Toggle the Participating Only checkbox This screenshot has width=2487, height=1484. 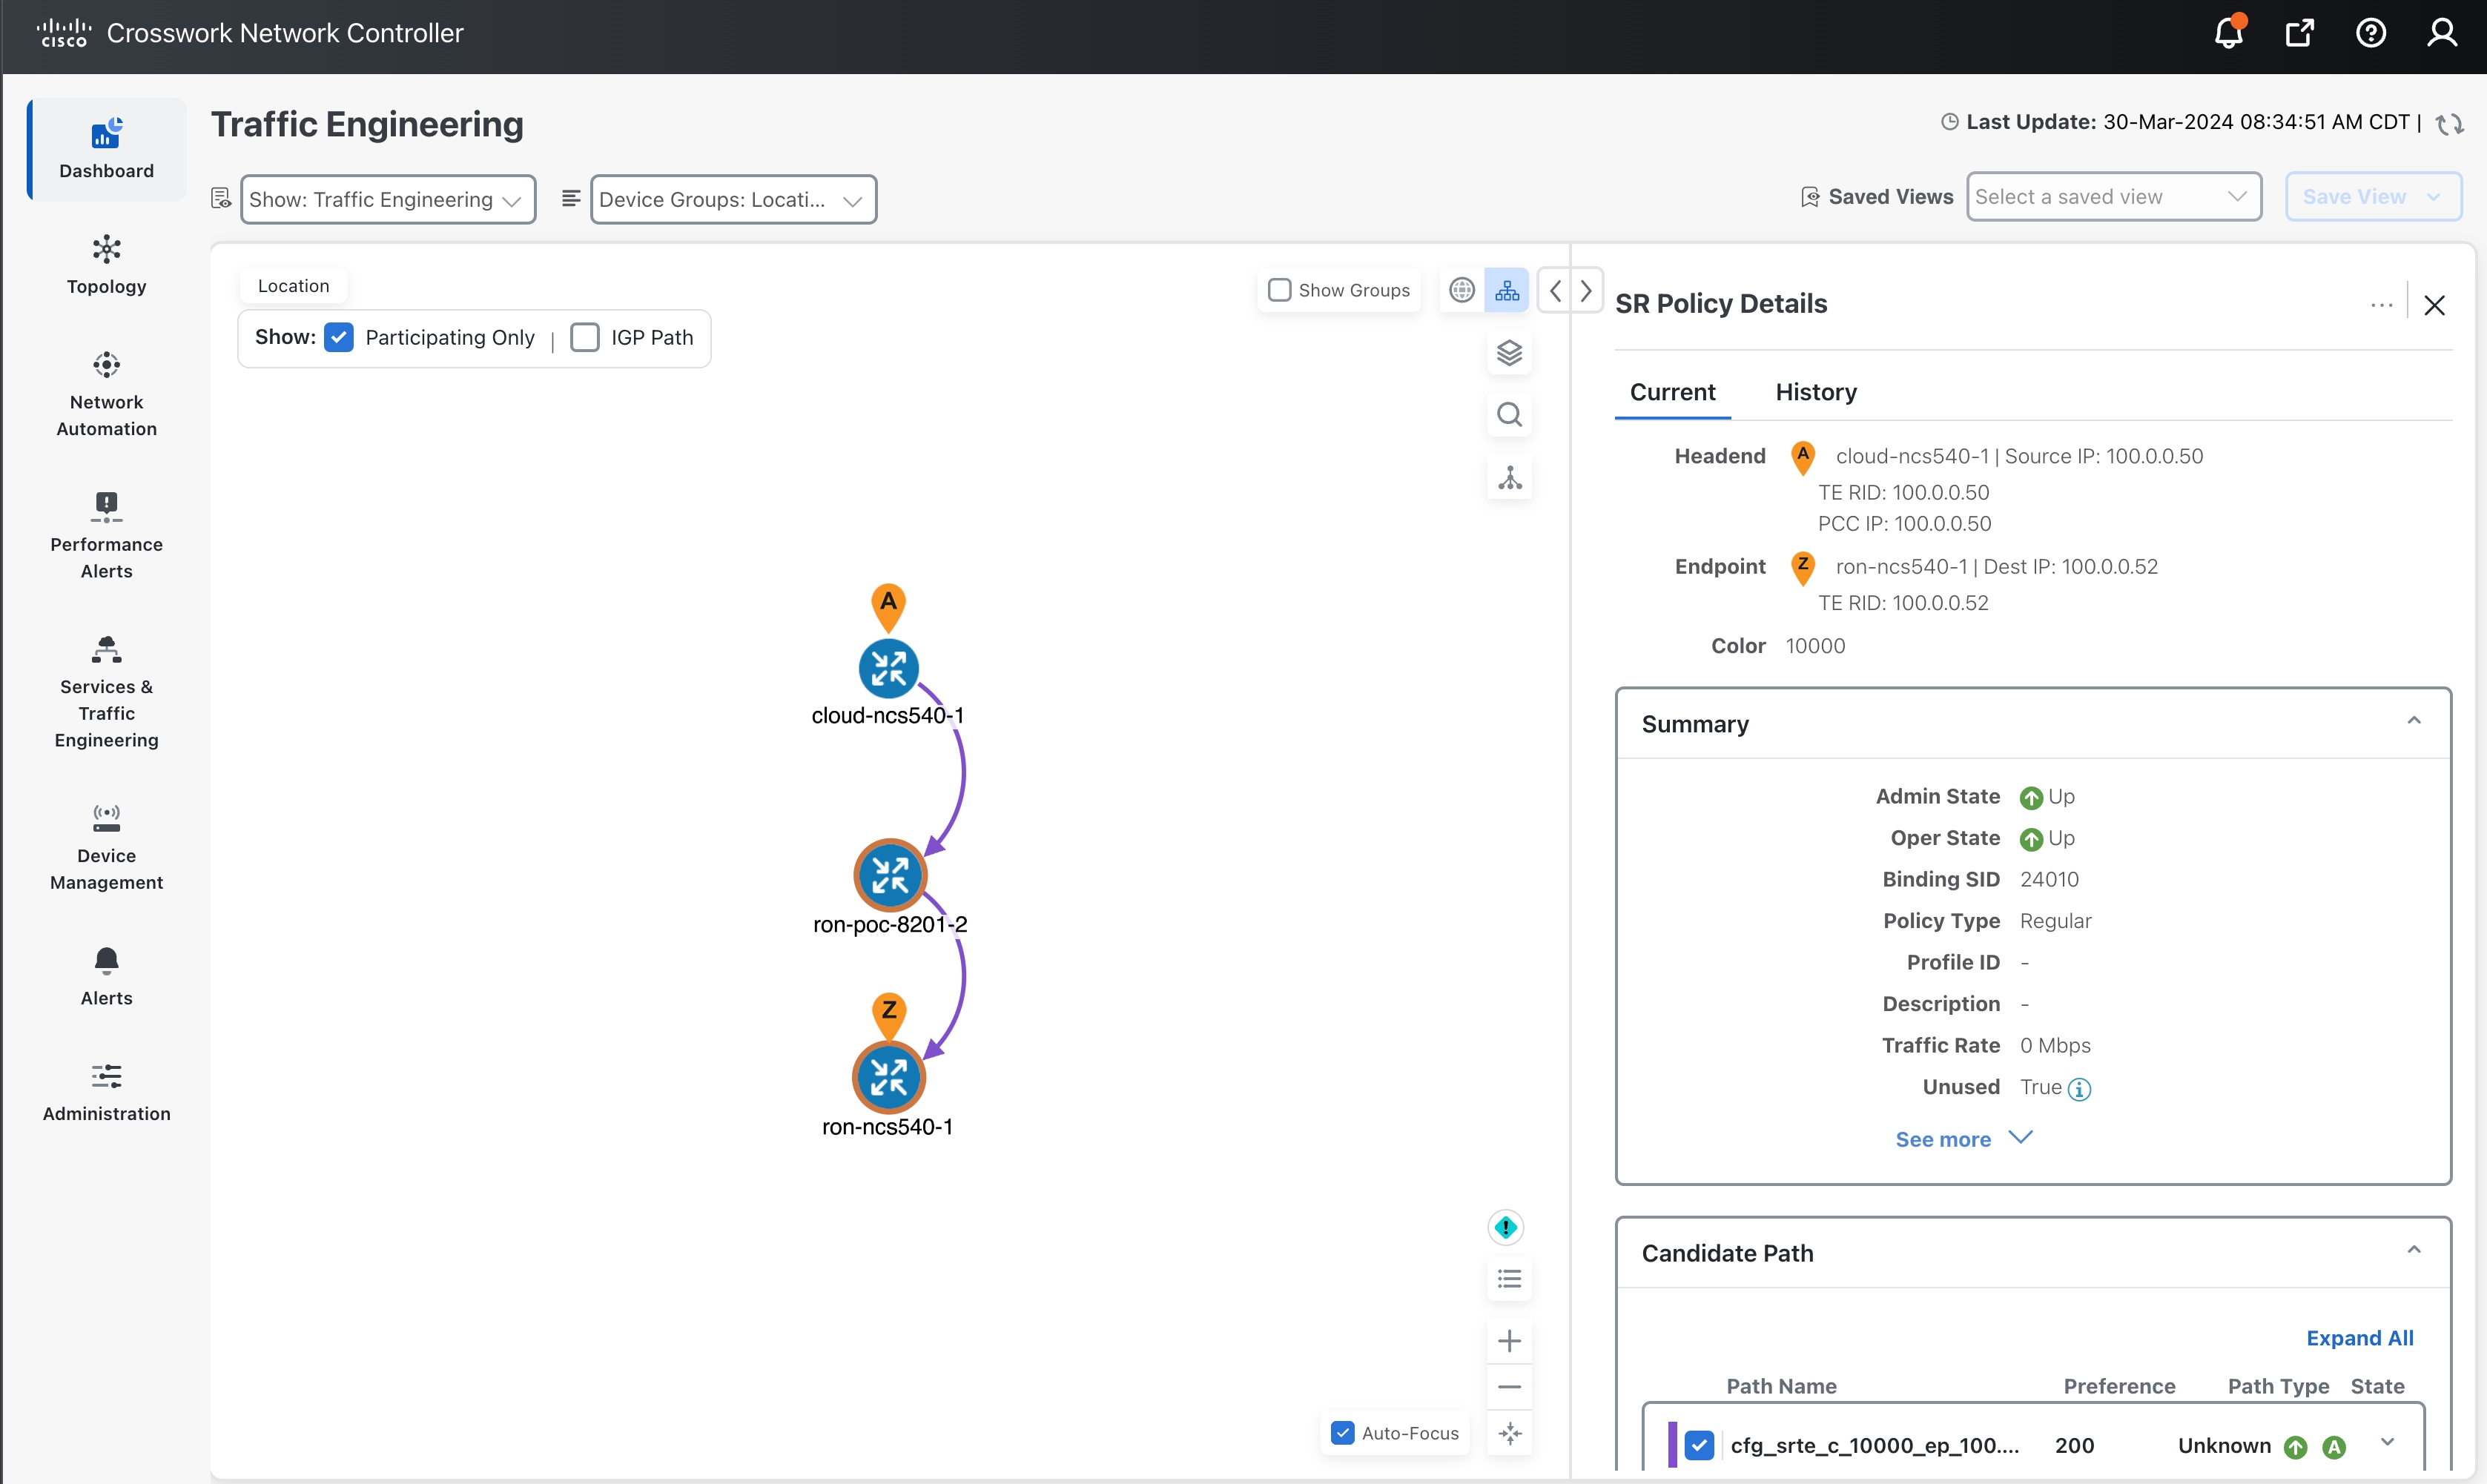pyautogui.click(x=339, y=338)
